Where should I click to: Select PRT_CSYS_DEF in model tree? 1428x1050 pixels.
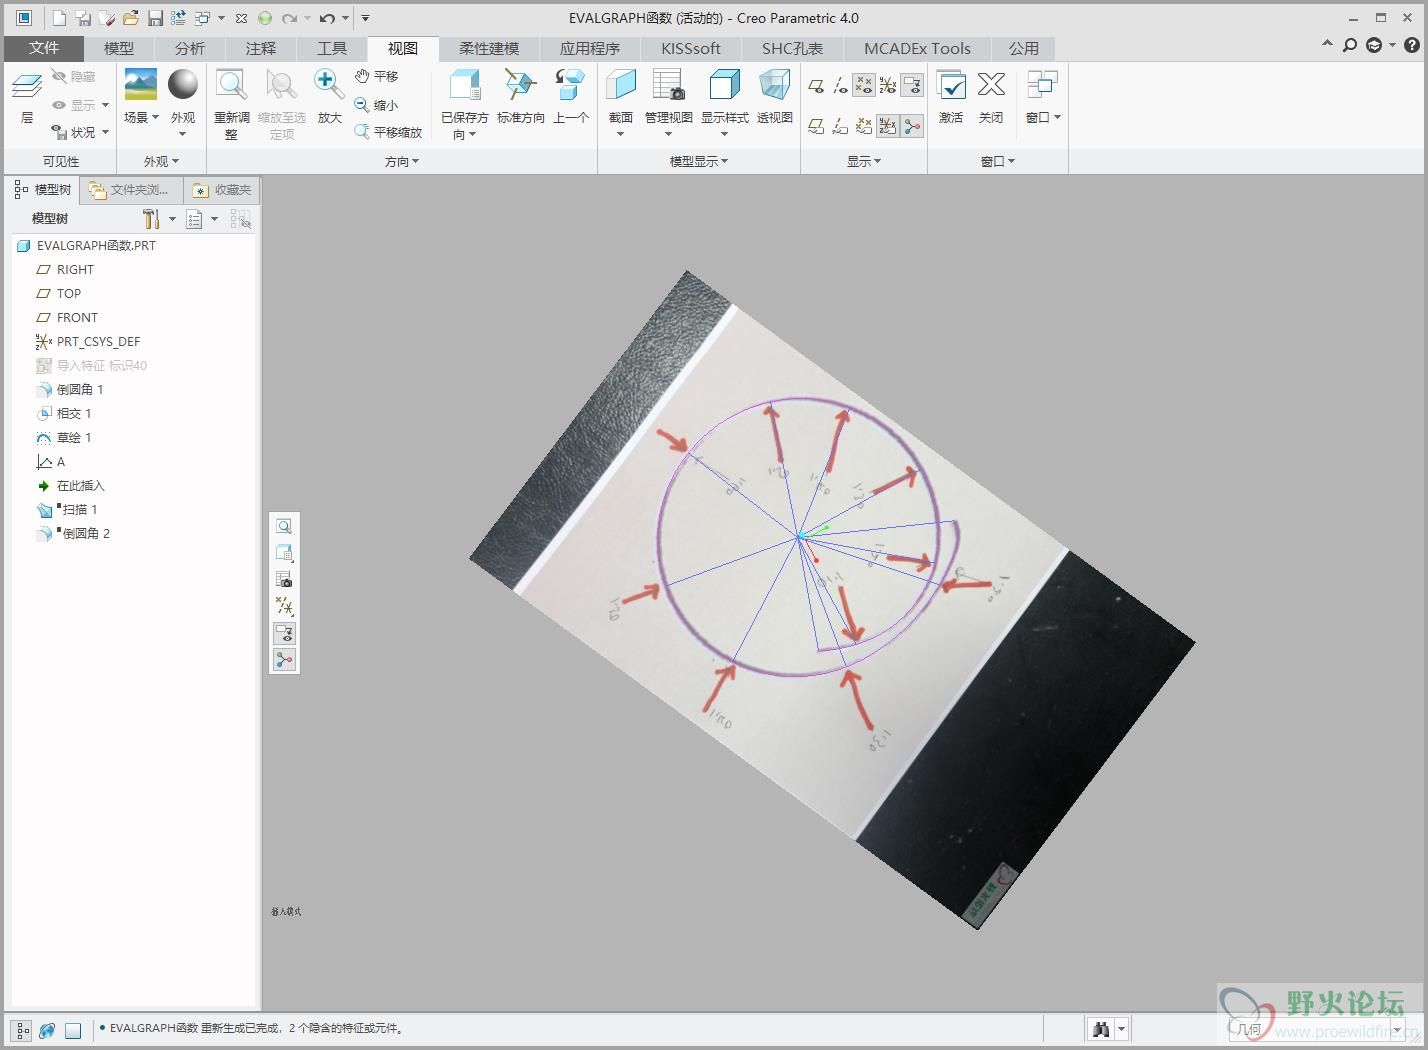point(98,341)
